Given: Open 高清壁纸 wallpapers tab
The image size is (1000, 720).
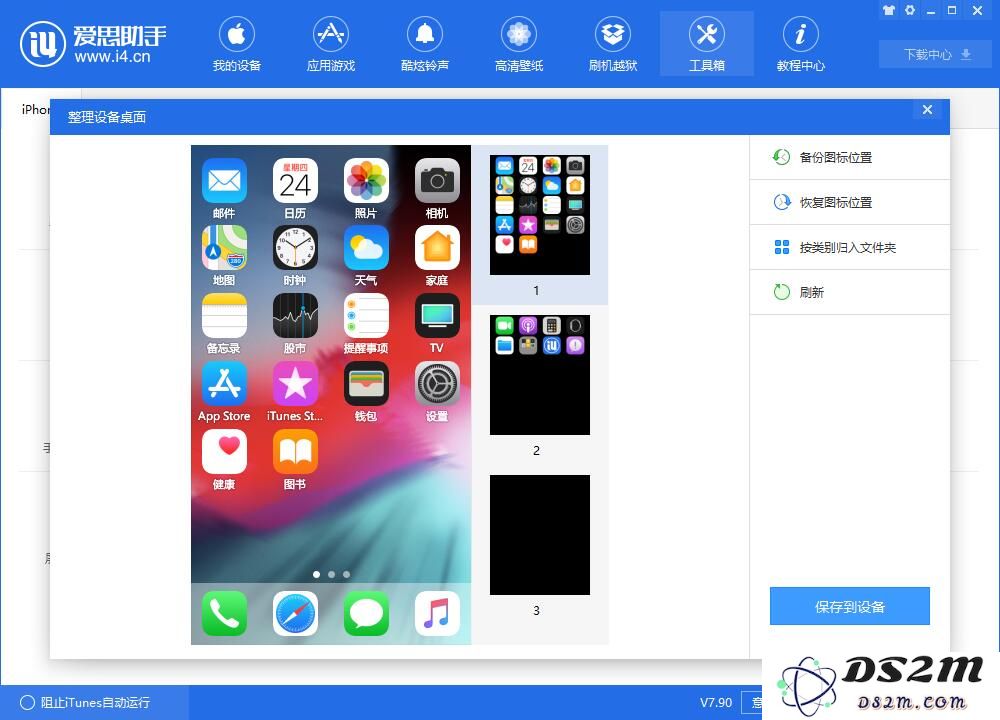Looking at the screenshot, I should click(518, 45).
